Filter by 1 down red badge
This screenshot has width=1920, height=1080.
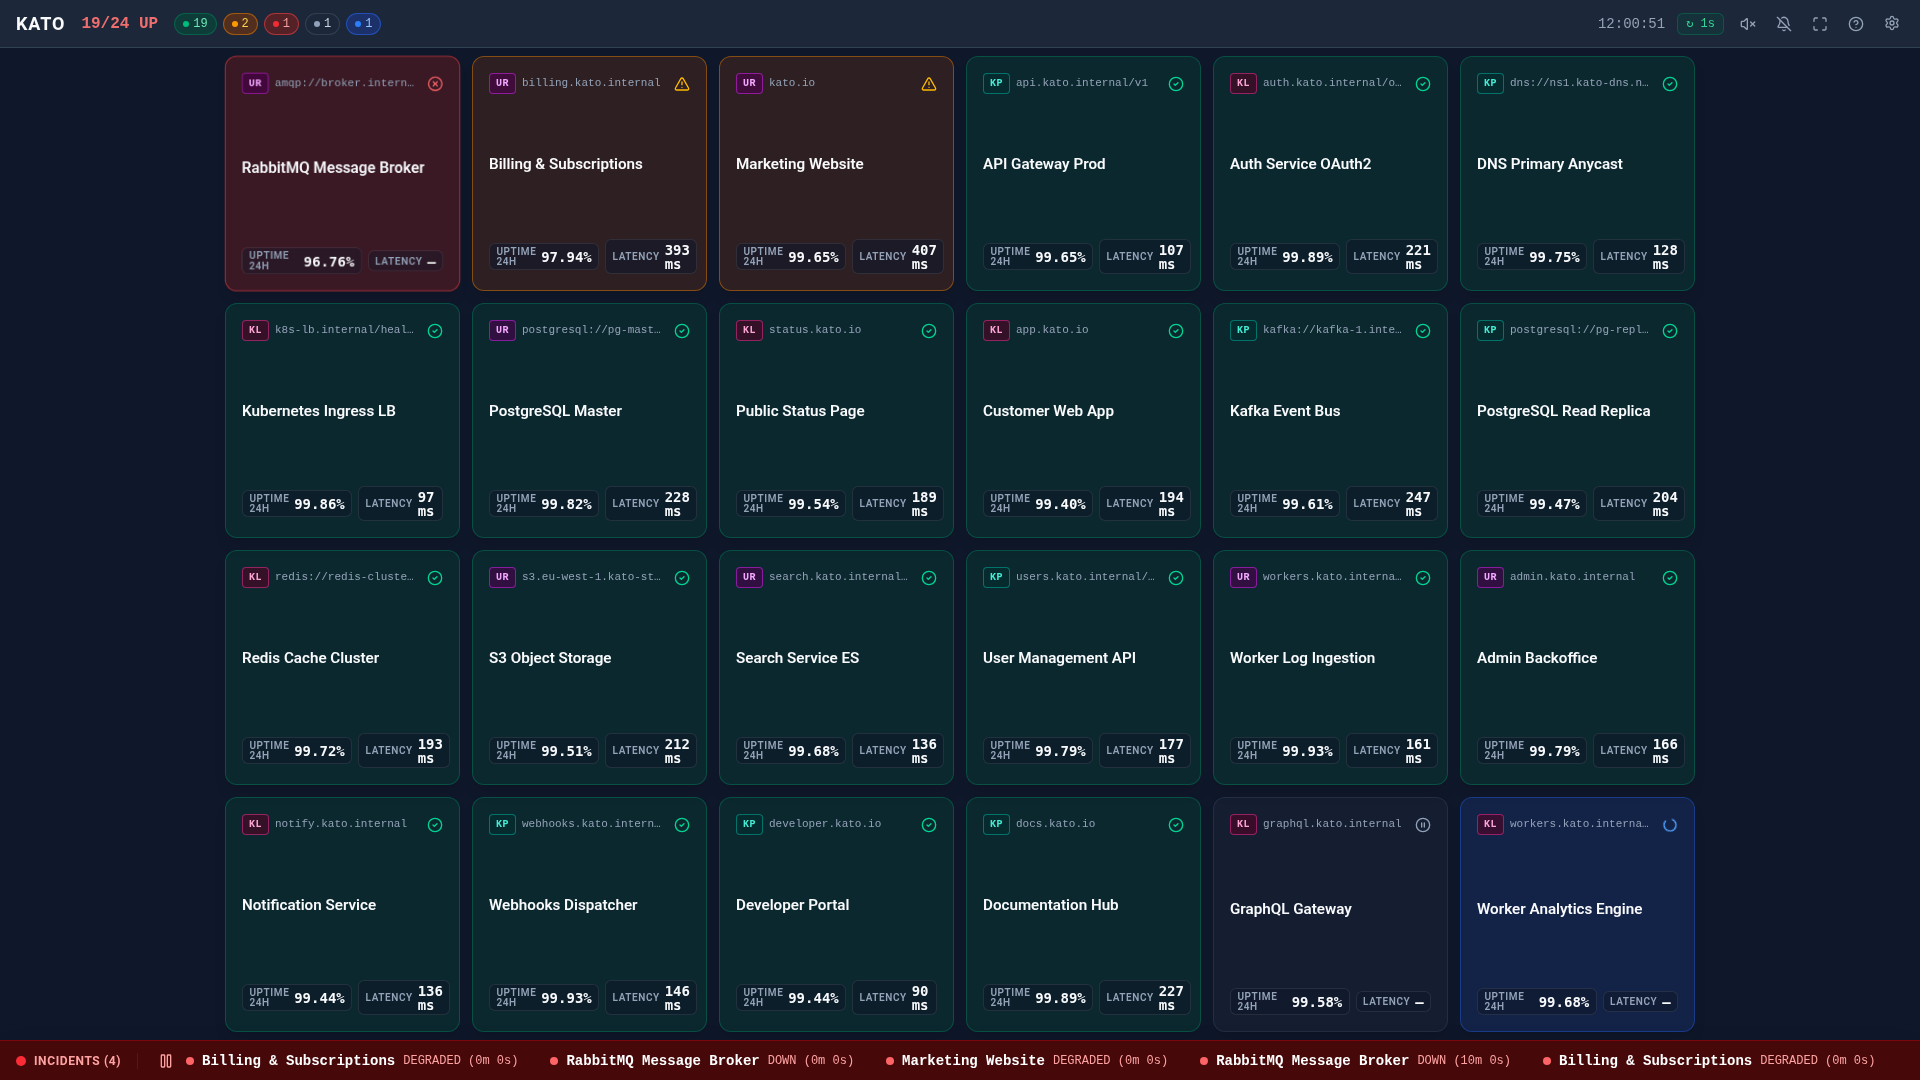click(x=281, y=24)
